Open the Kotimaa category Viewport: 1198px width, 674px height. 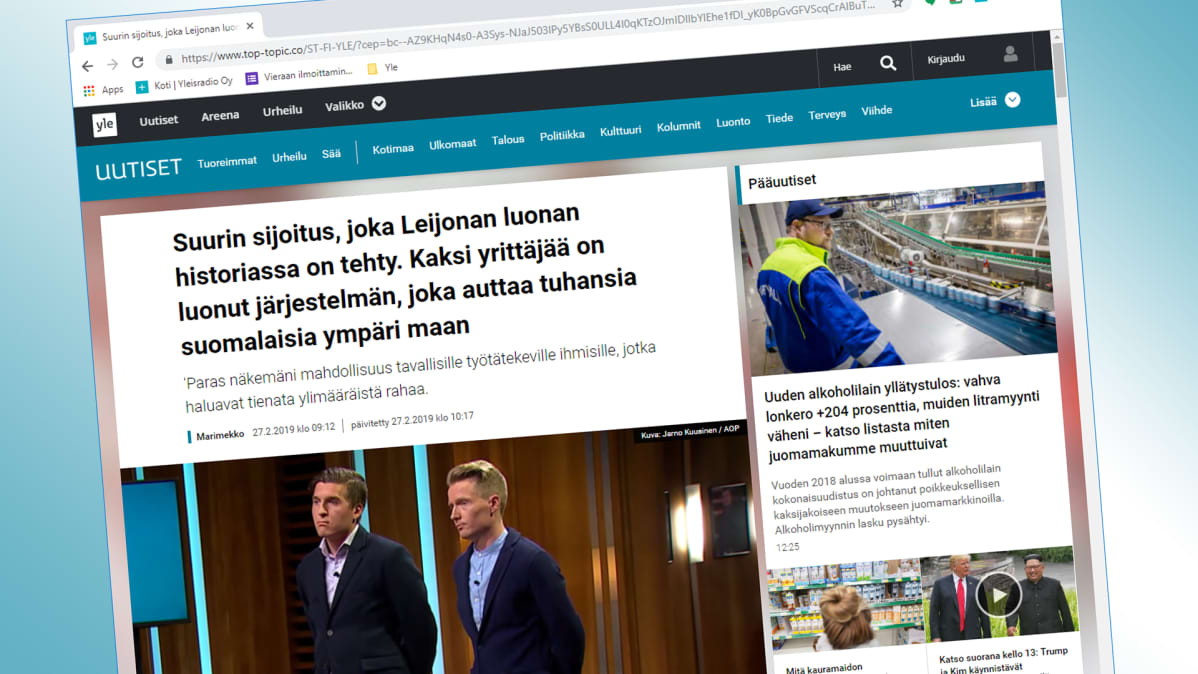[393, 149]
